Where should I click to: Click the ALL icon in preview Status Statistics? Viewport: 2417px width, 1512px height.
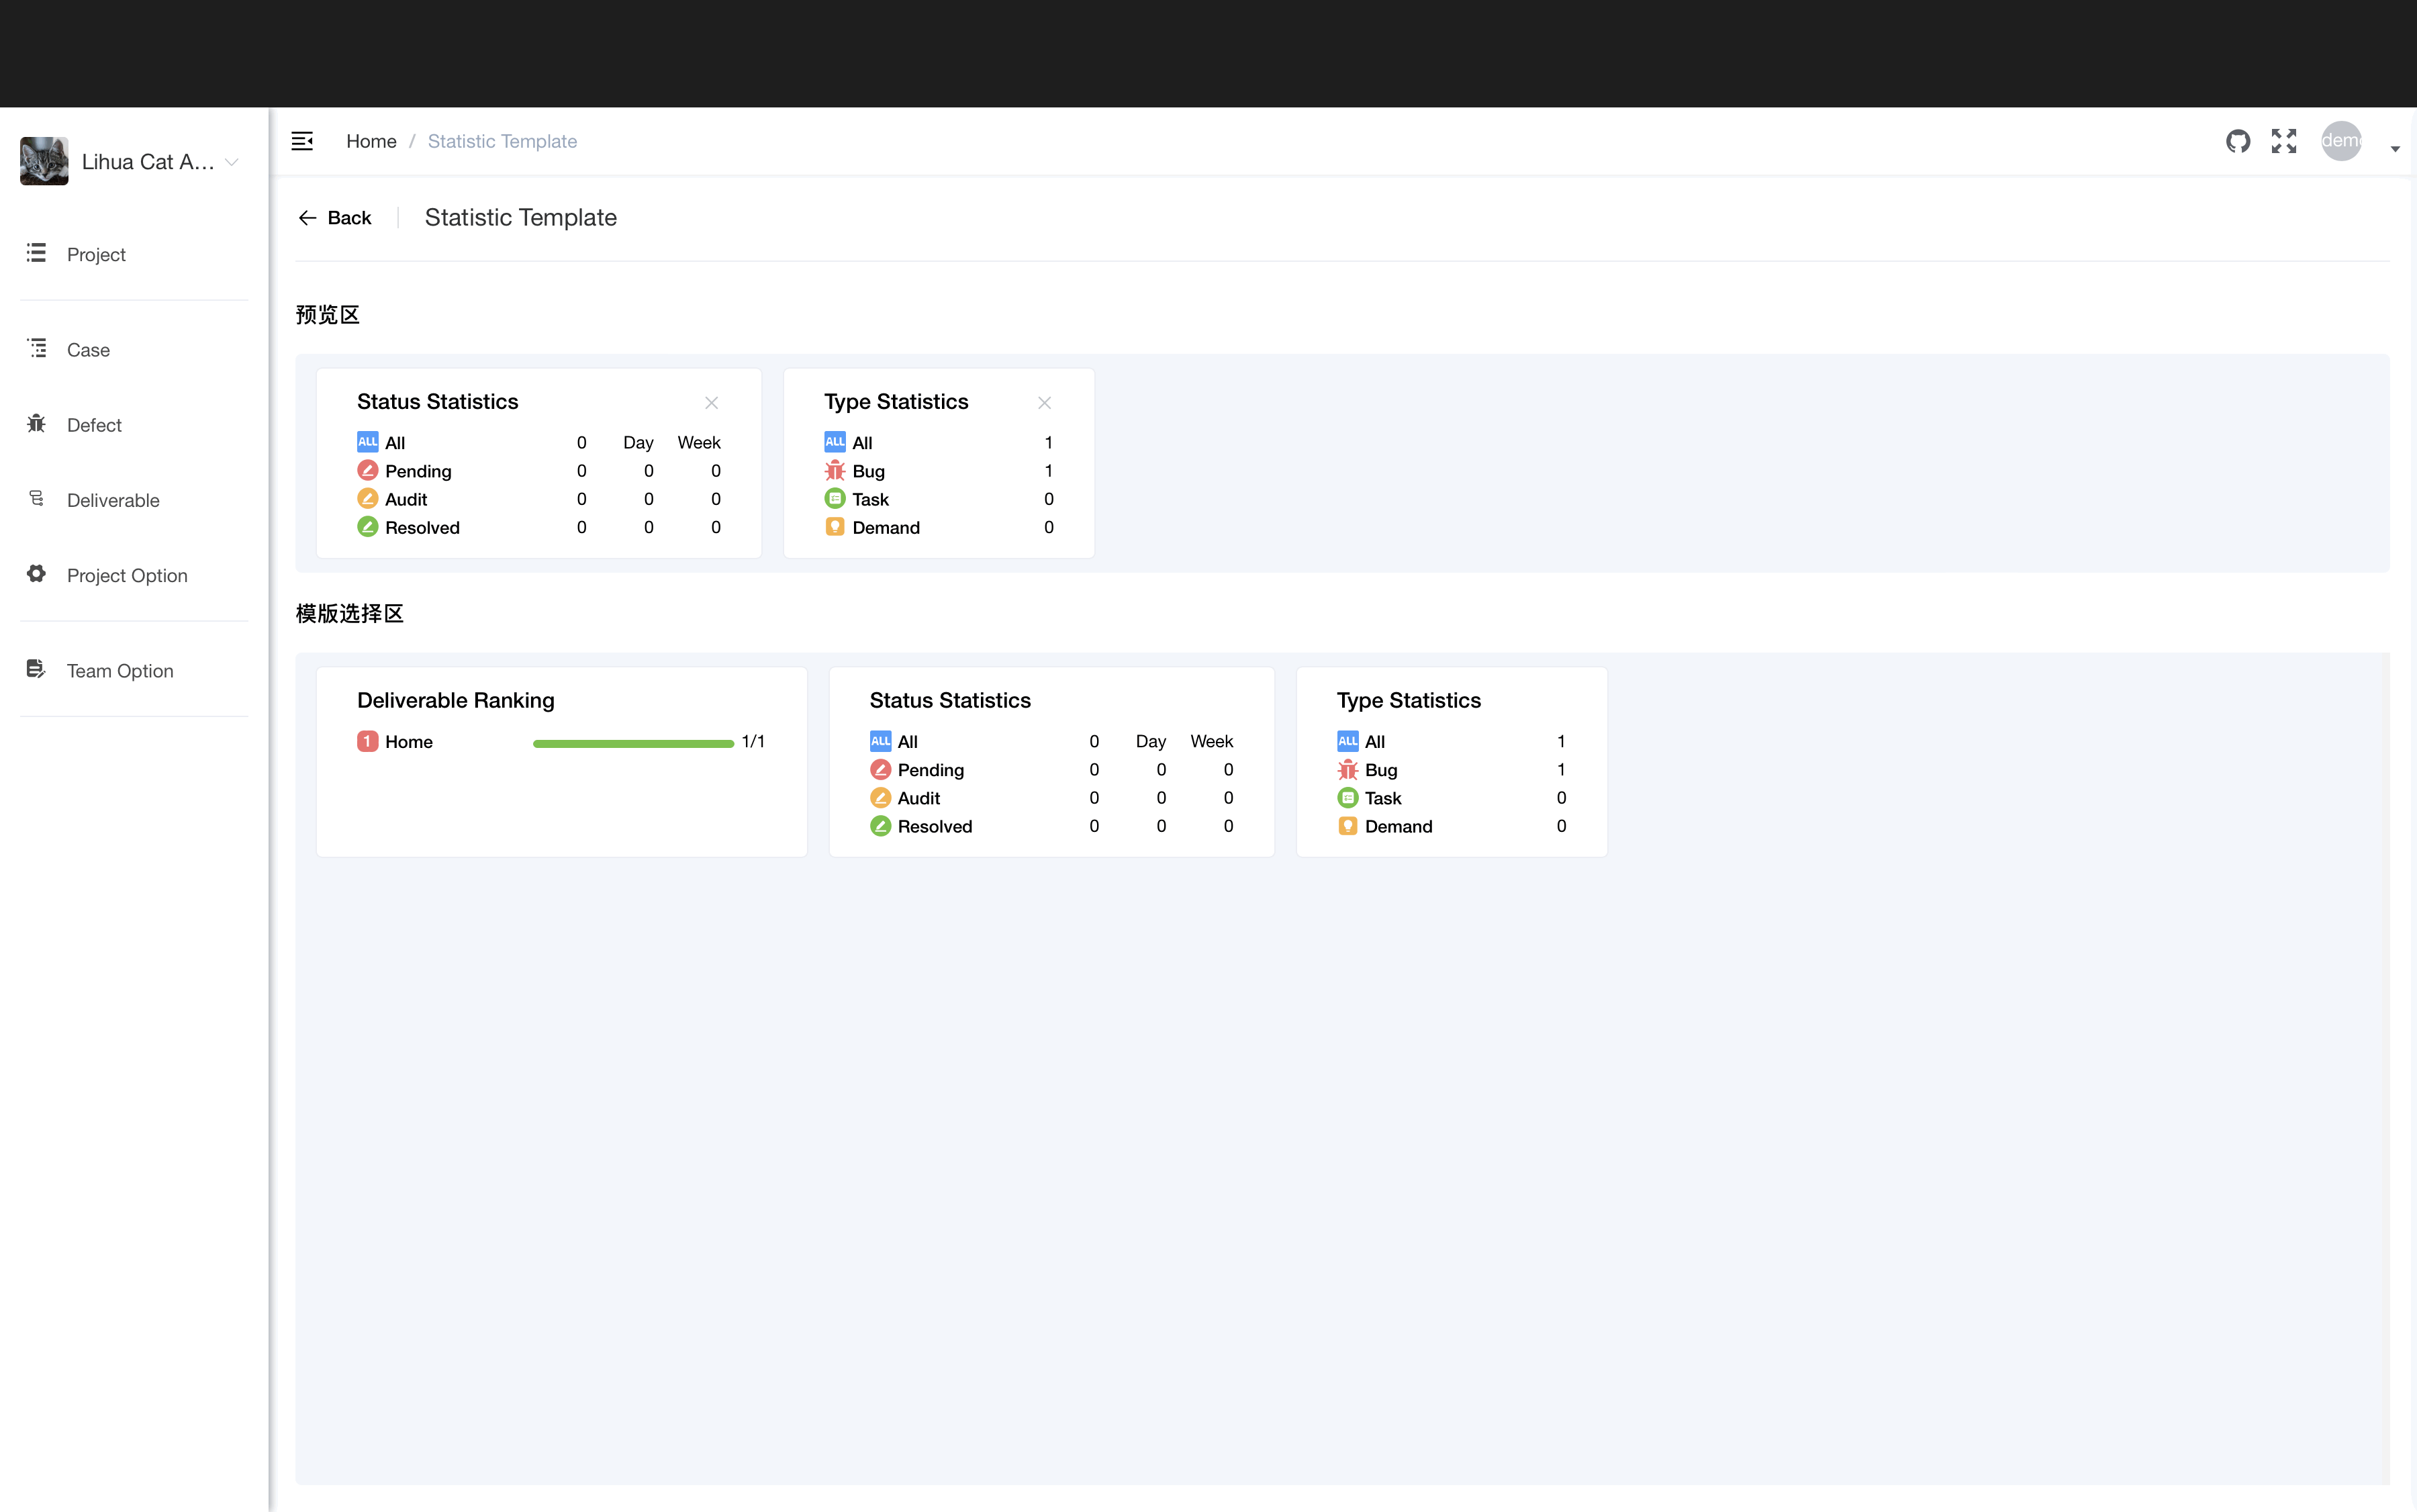(368, 442)
